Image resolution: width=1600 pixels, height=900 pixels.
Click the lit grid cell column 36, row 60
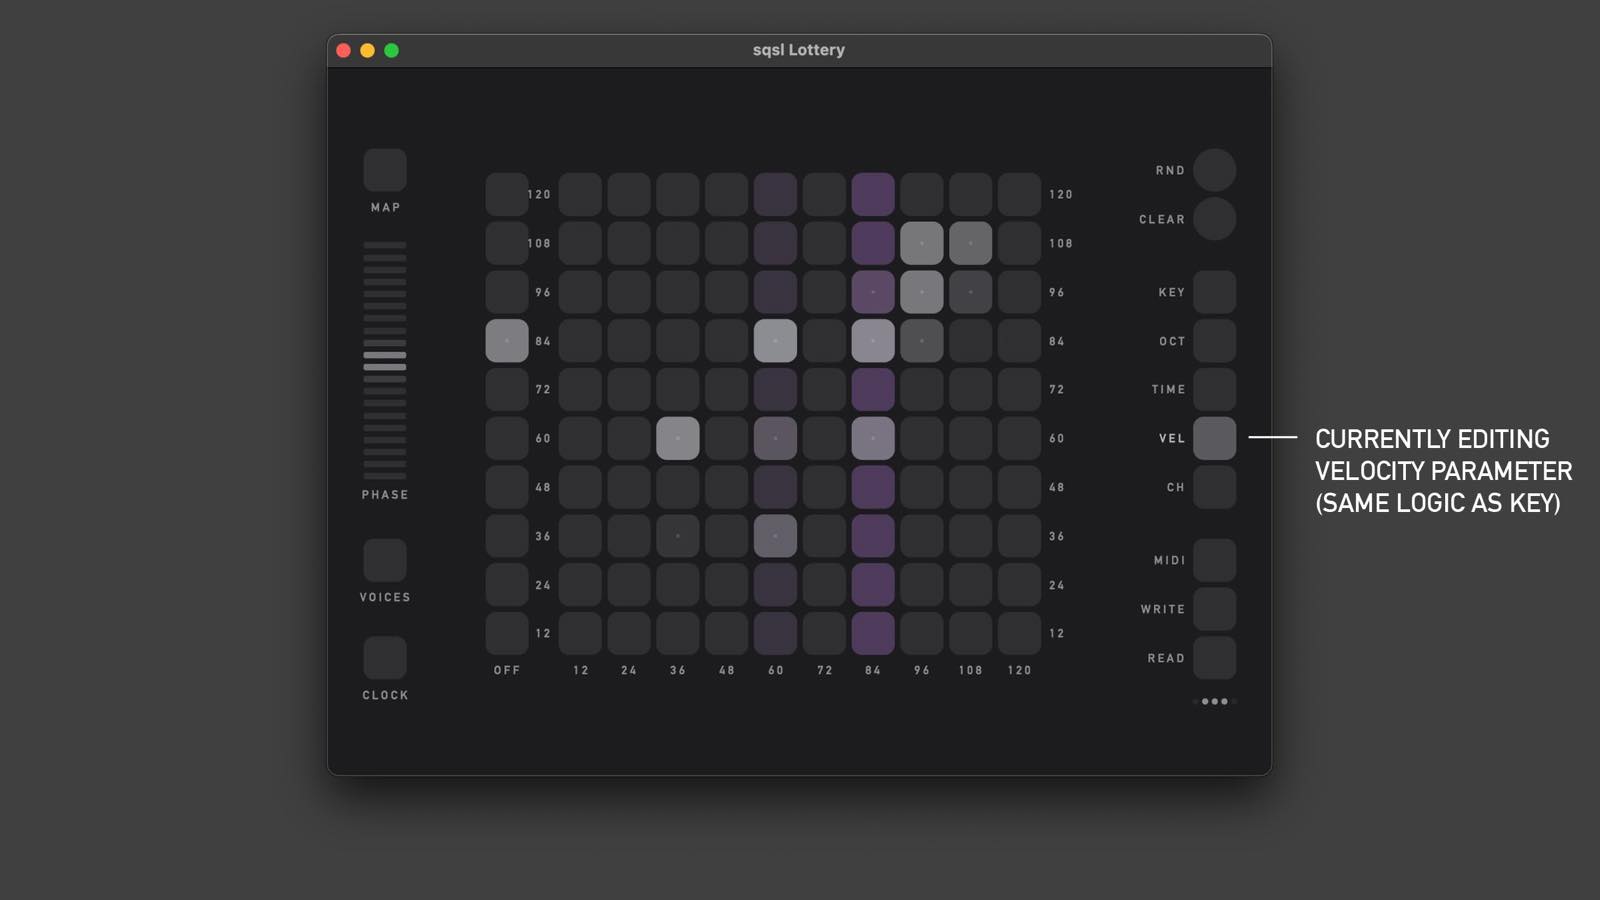click(678, 438)
